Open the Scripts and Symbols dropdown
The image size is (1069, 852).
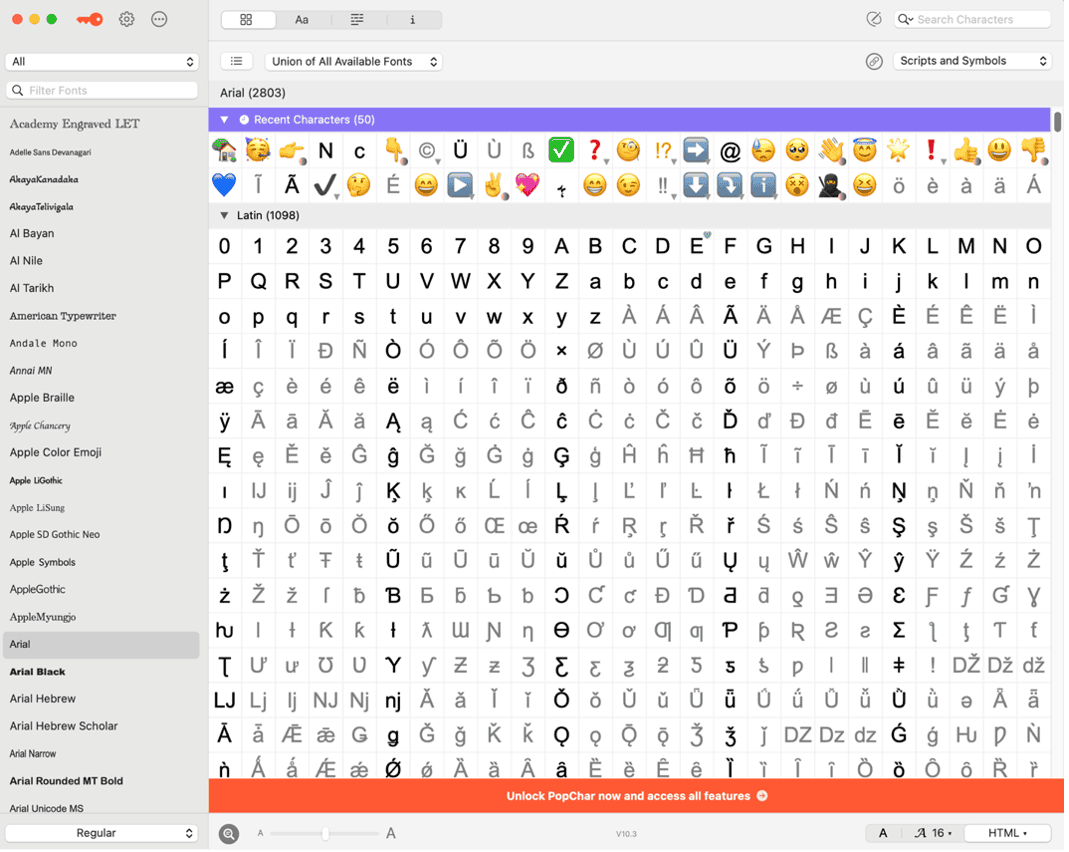coord(972,61)
